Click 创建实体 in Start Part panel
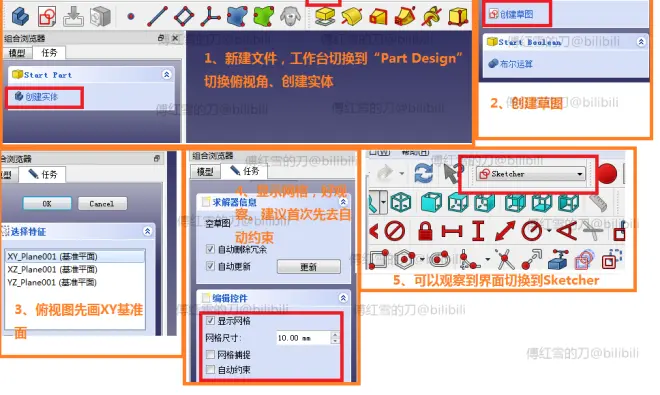Screen dimensions: 660x395 click(41, 97)
